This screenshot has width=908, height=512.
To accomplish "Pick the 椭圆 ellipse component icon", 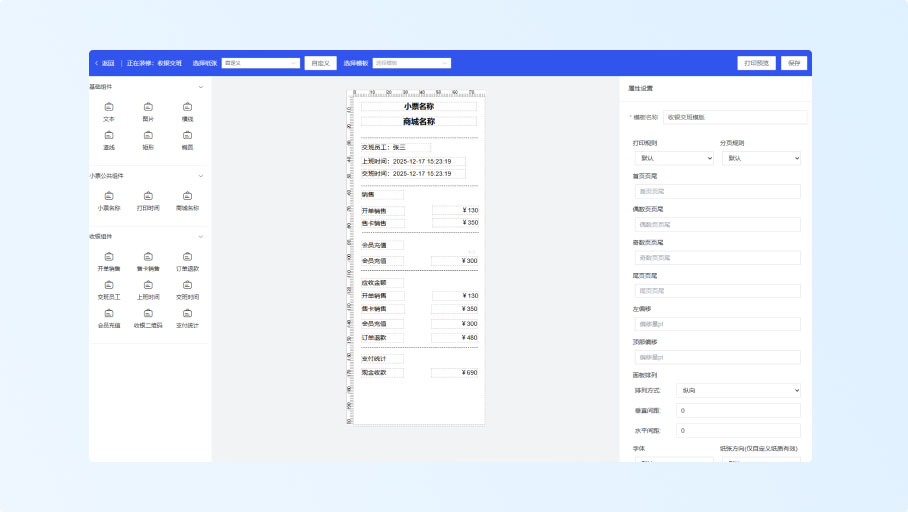I will 187,135.
